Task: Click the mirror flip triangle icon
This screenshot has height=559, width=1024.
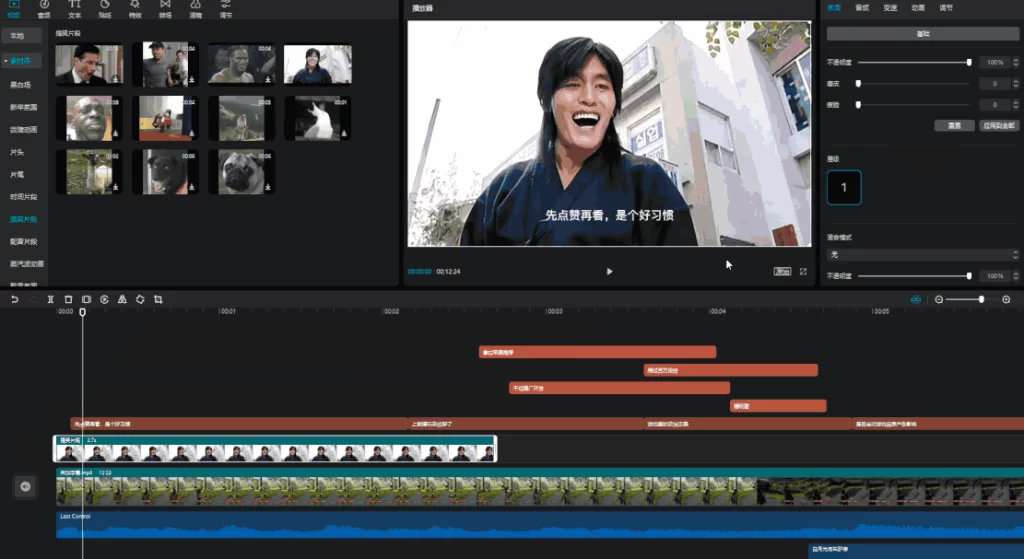Action: (x=122, y=299)
